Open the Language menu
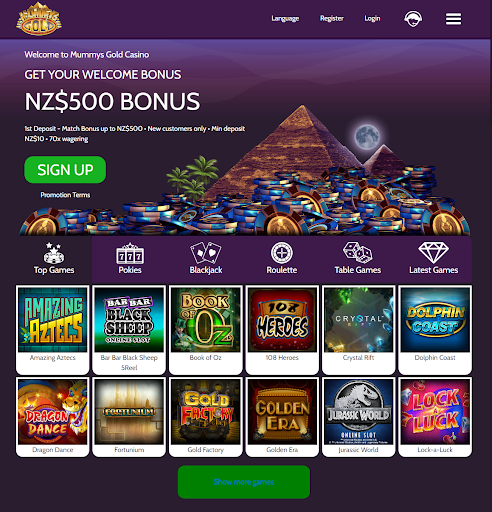 pyautogui.click(x=285, y=19)
